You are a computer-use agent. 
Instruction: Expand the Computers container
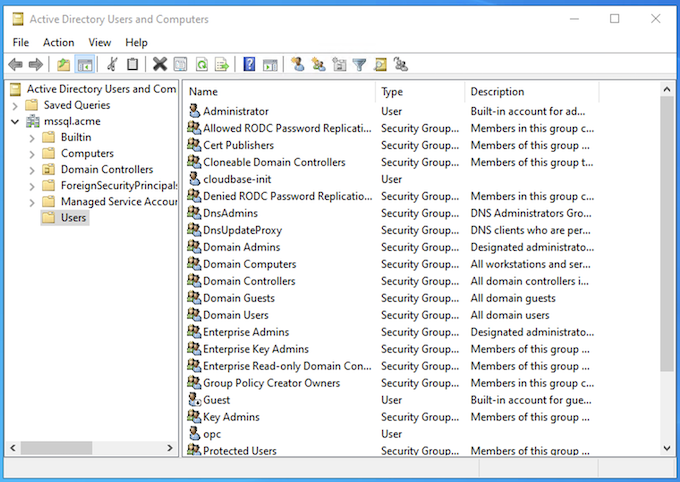click(32, 154)
